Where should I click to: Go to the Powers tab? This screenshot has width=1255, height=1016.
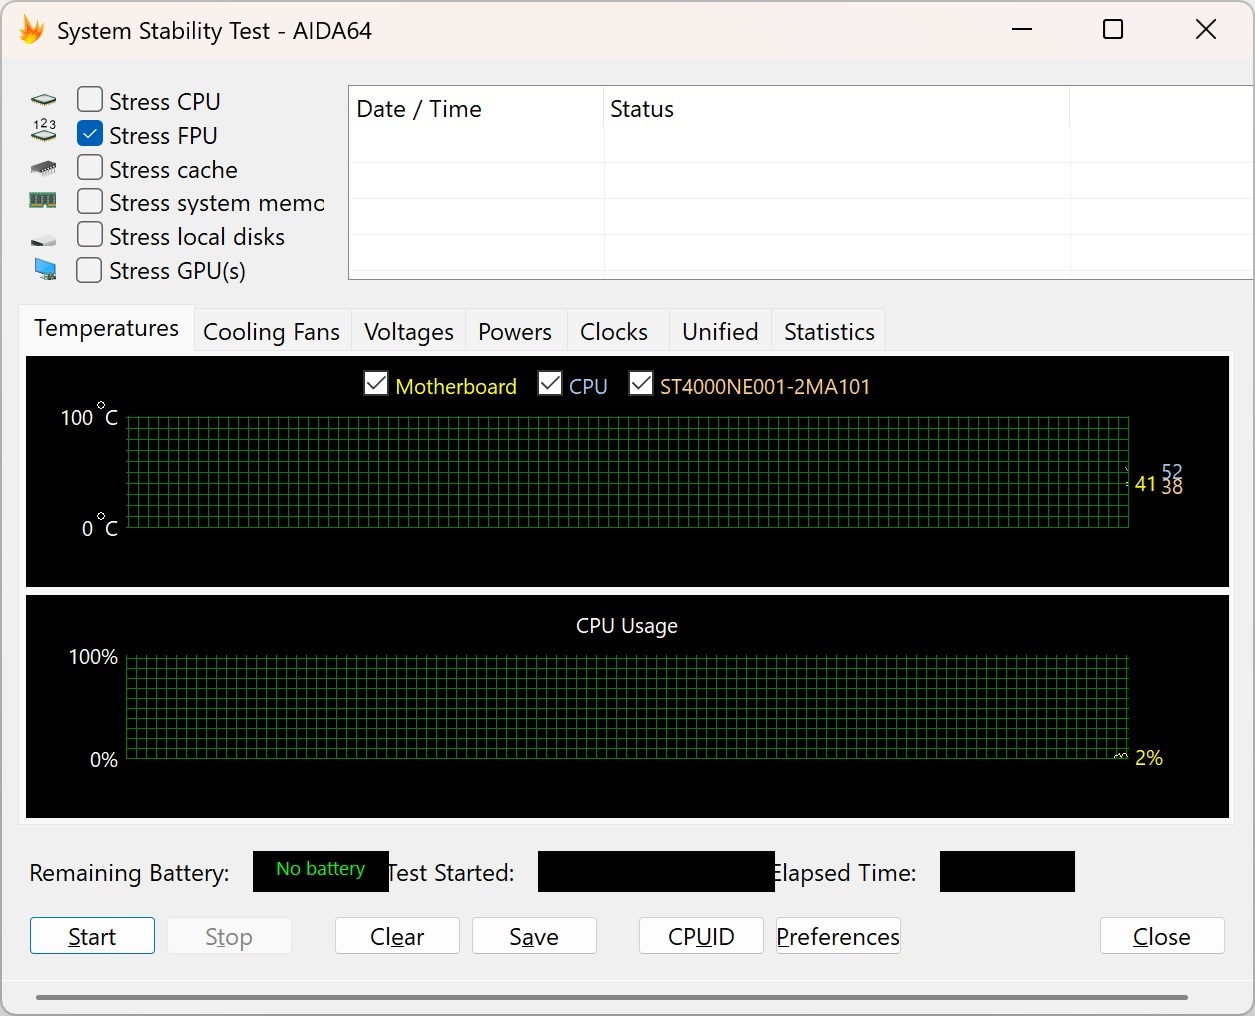[515, 331]
